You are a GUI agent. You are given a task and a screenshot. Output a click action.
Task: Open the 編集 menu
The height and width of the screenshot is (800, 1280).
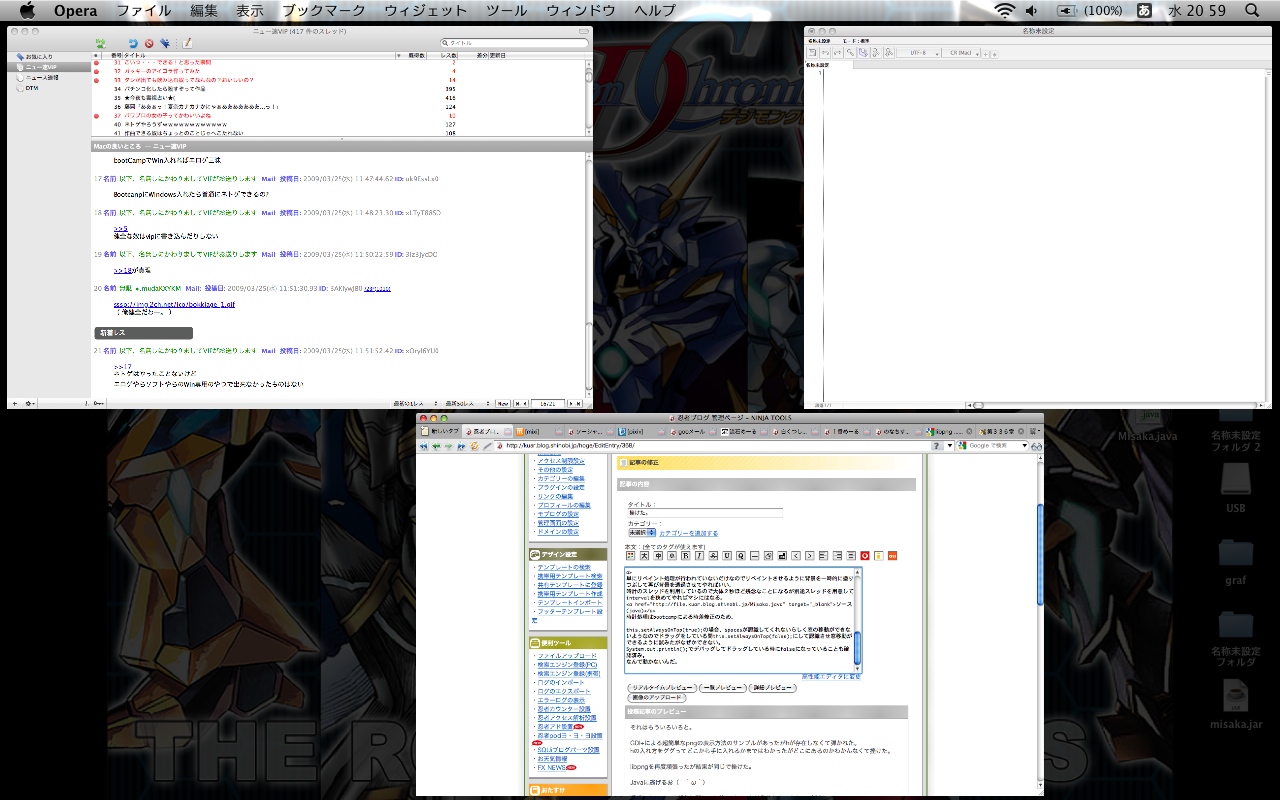click(x=204, y=11)
